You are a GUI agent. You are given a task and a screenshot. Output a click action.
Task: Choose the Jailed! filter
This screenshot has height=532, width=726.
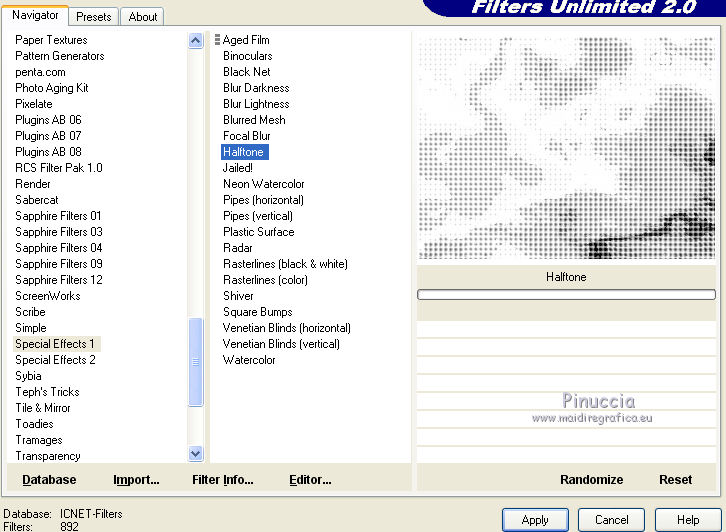coord(238,168)
